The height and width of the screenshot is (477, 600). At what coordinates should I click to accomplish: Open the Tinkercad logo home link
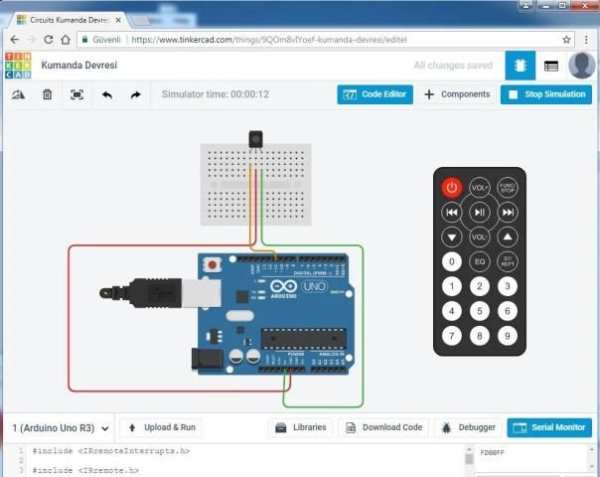[18, 65]
